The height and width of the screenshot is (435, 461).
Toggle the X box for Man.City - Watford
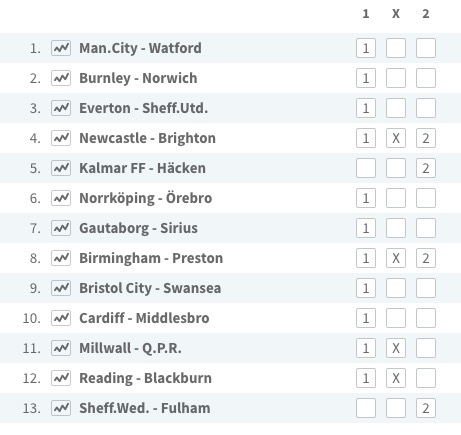[x=396, y=48]
